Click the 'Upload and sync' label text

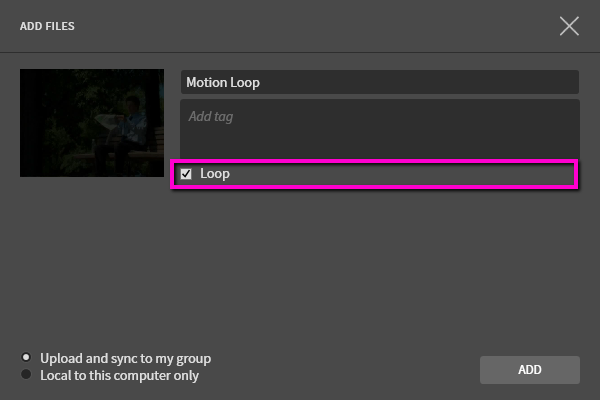click(x=126, y=359)
